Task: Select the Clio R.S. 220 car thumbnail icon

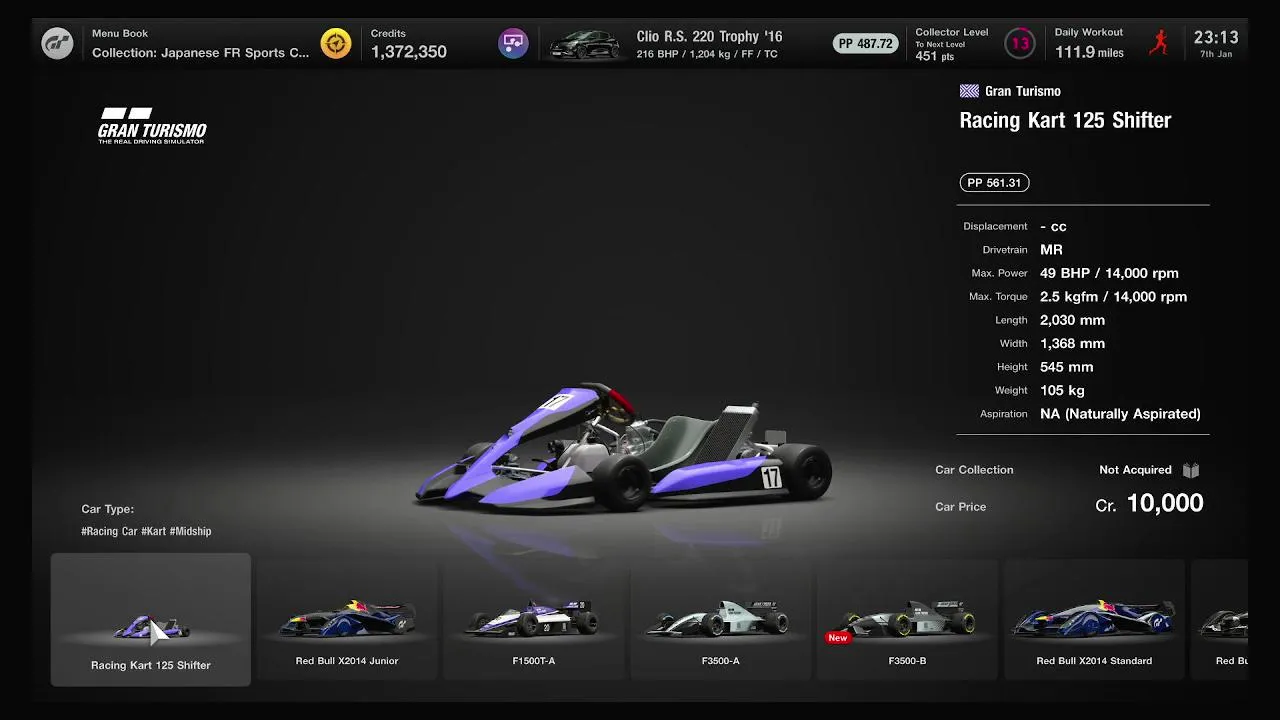Action: [584, 44]
